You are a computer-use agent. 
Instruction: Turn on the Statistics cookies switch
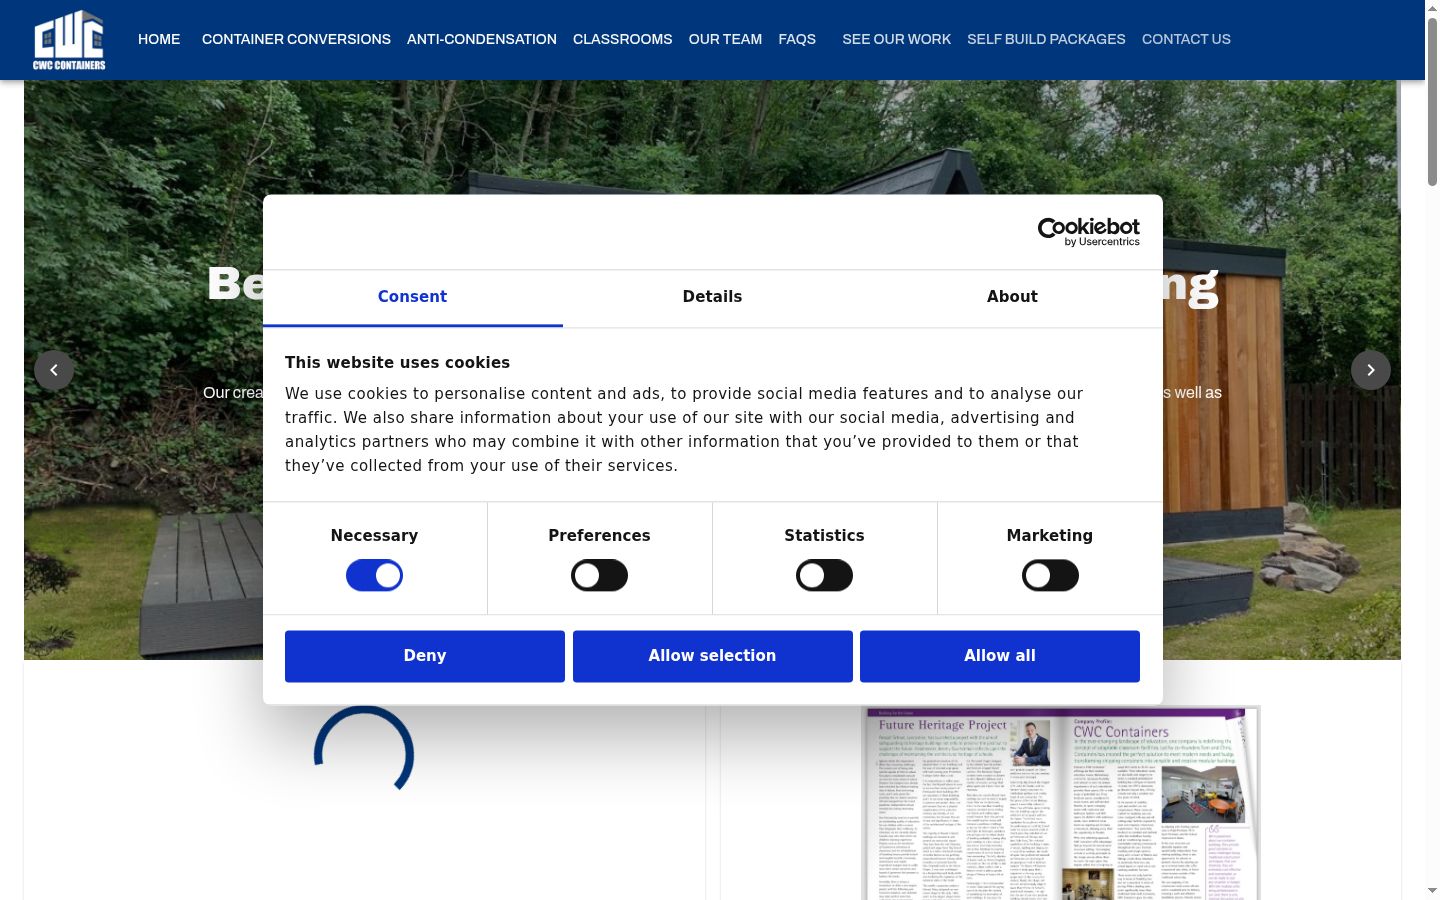[824, 575]
